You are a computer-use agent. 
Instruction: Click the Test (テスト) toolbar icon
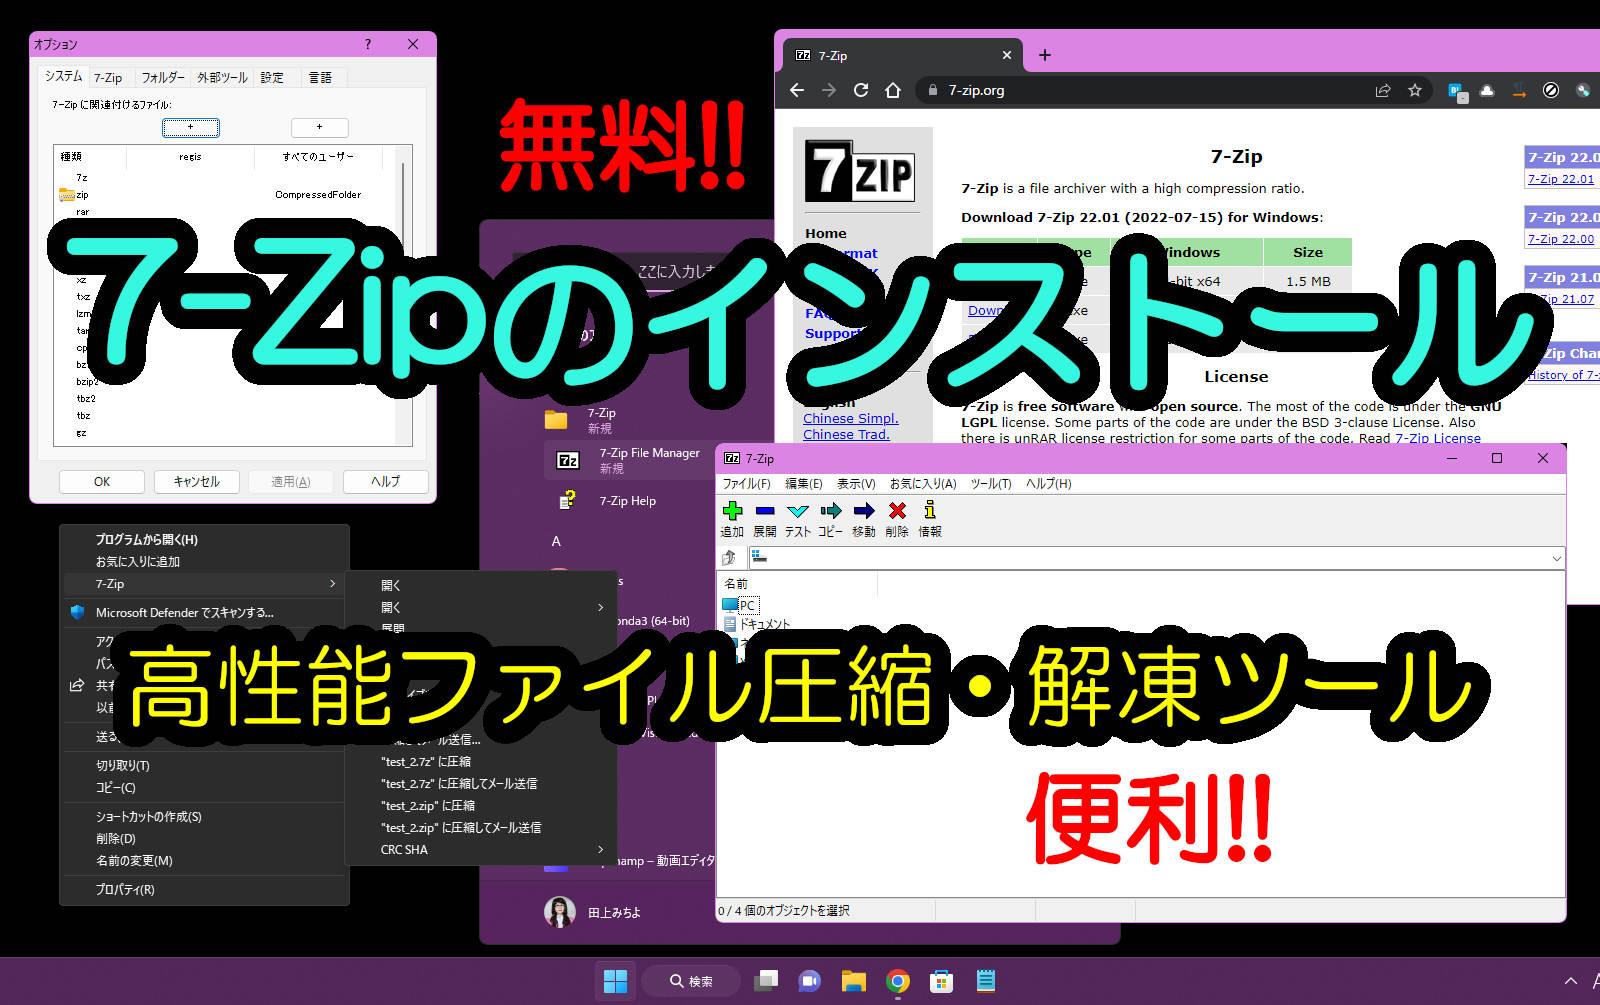pyautogui.click(x=797, y=512)
